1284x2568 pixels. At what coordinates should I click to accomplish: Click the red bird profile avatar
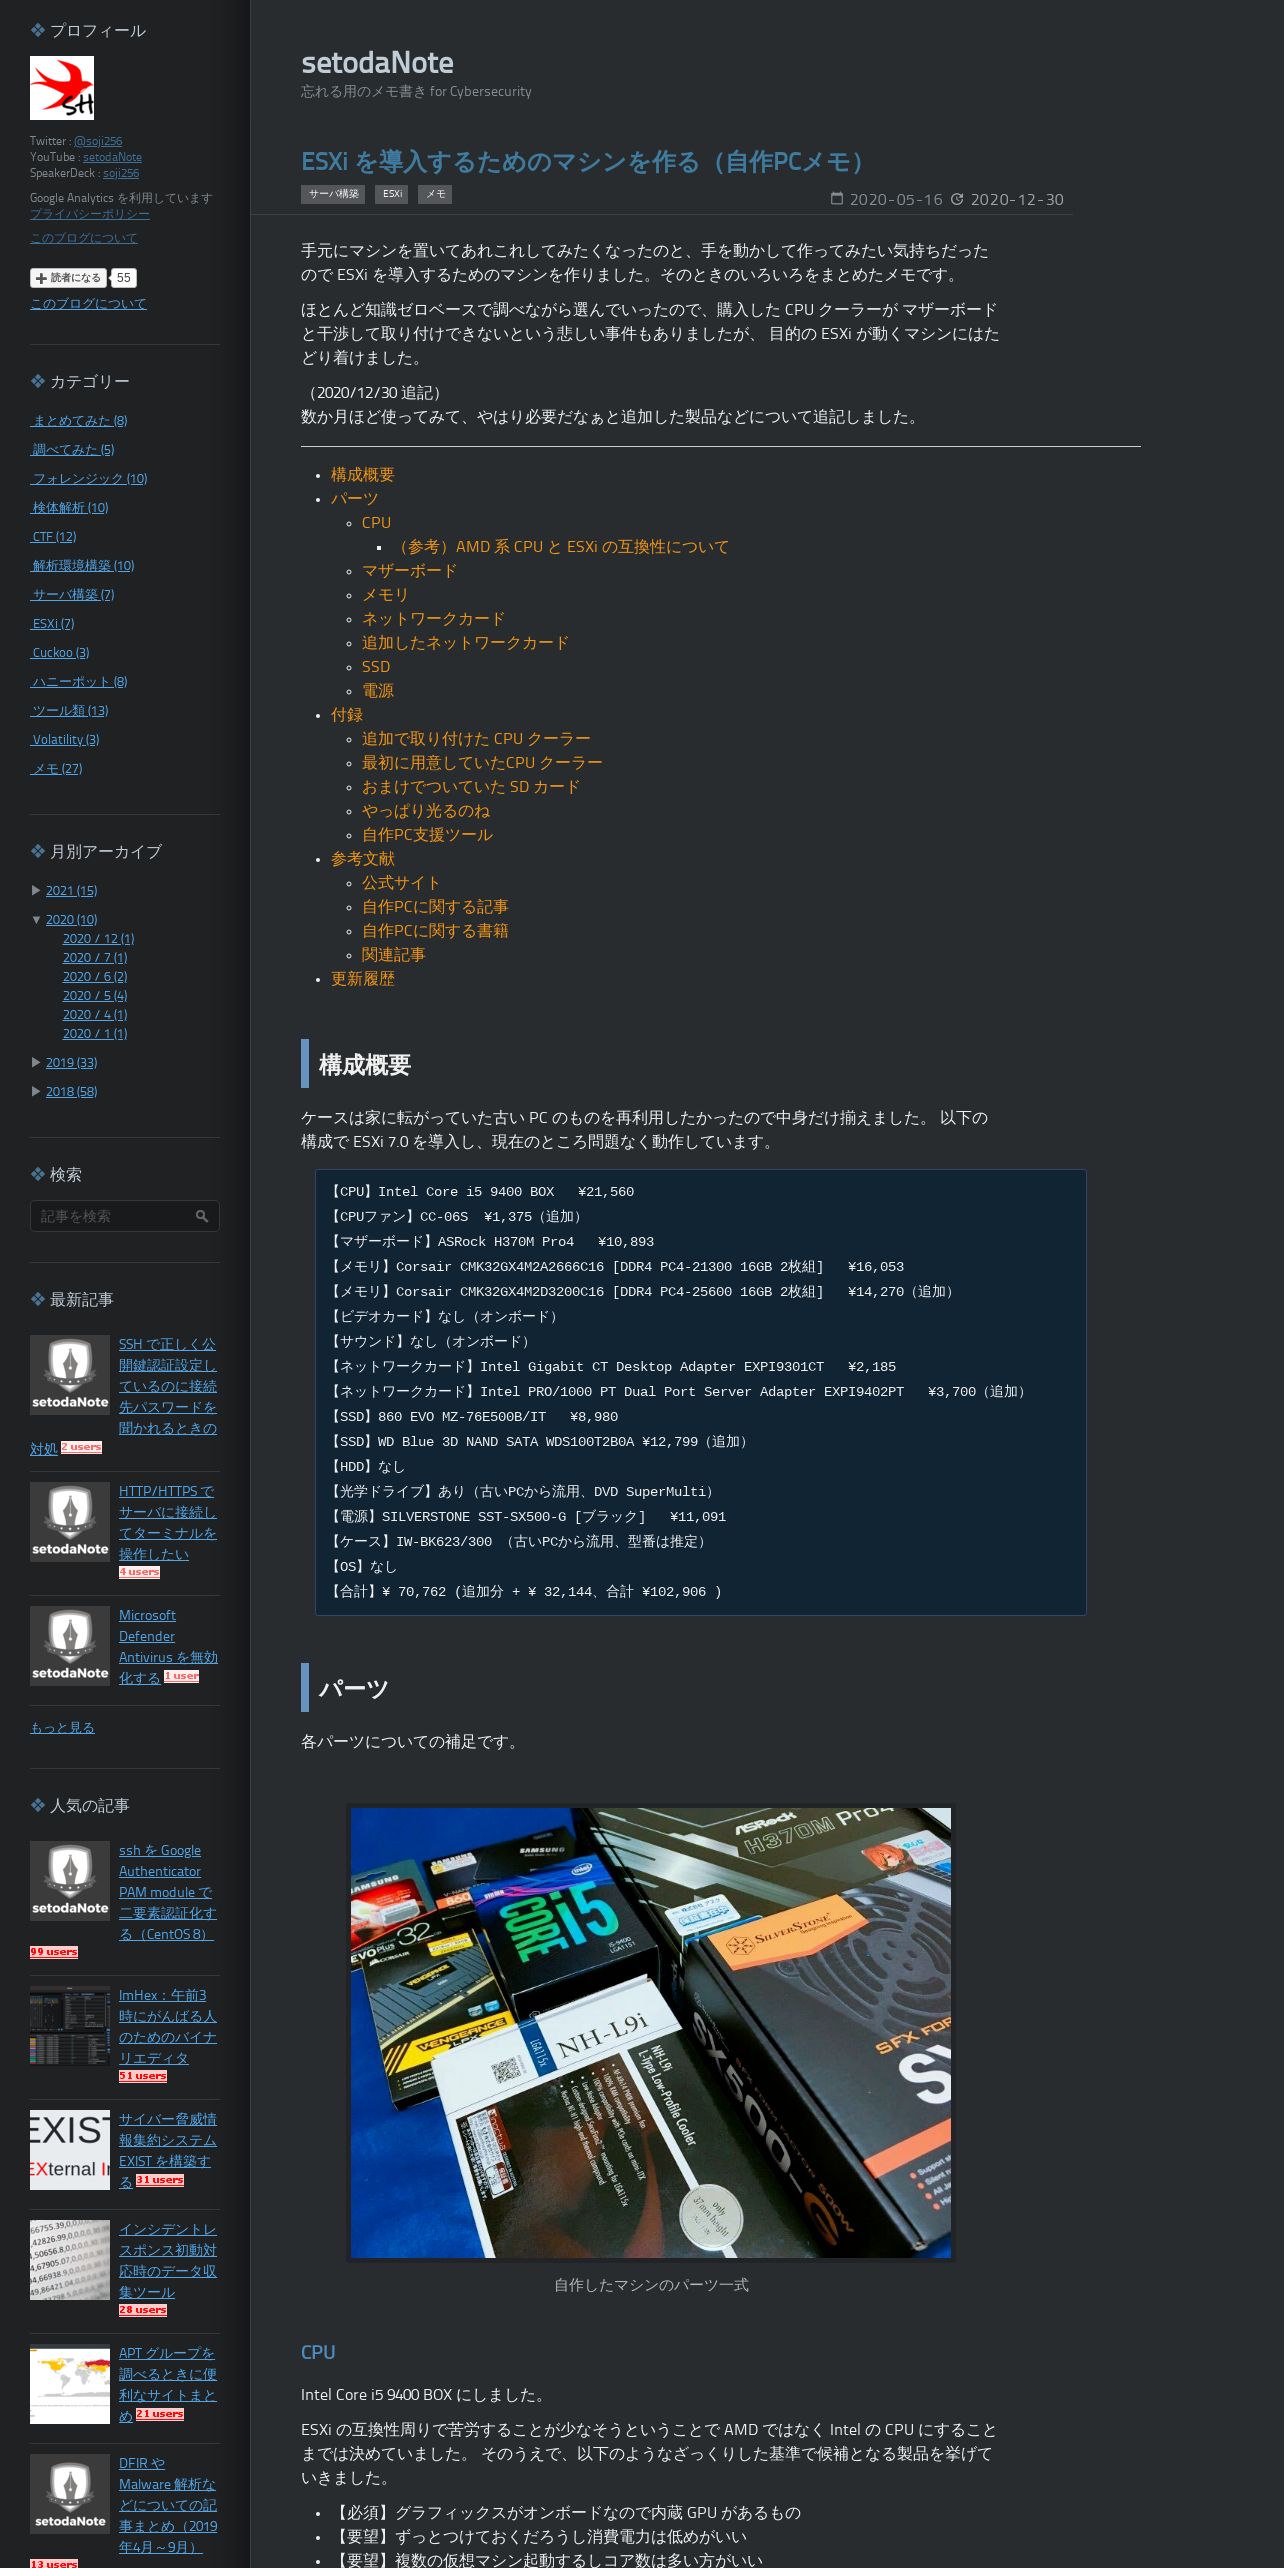pyautogui.click(x=62, y=88)
